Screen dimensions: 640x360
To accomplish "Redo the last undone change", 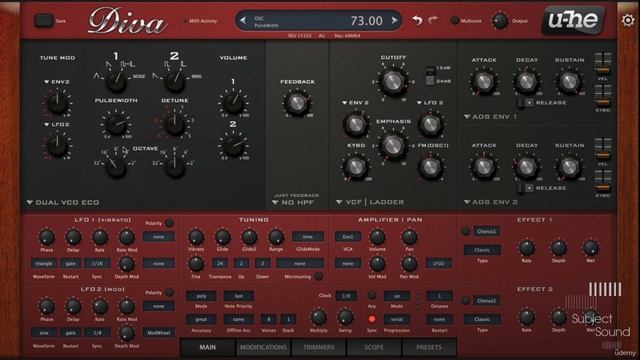I will tap(433, 20).
